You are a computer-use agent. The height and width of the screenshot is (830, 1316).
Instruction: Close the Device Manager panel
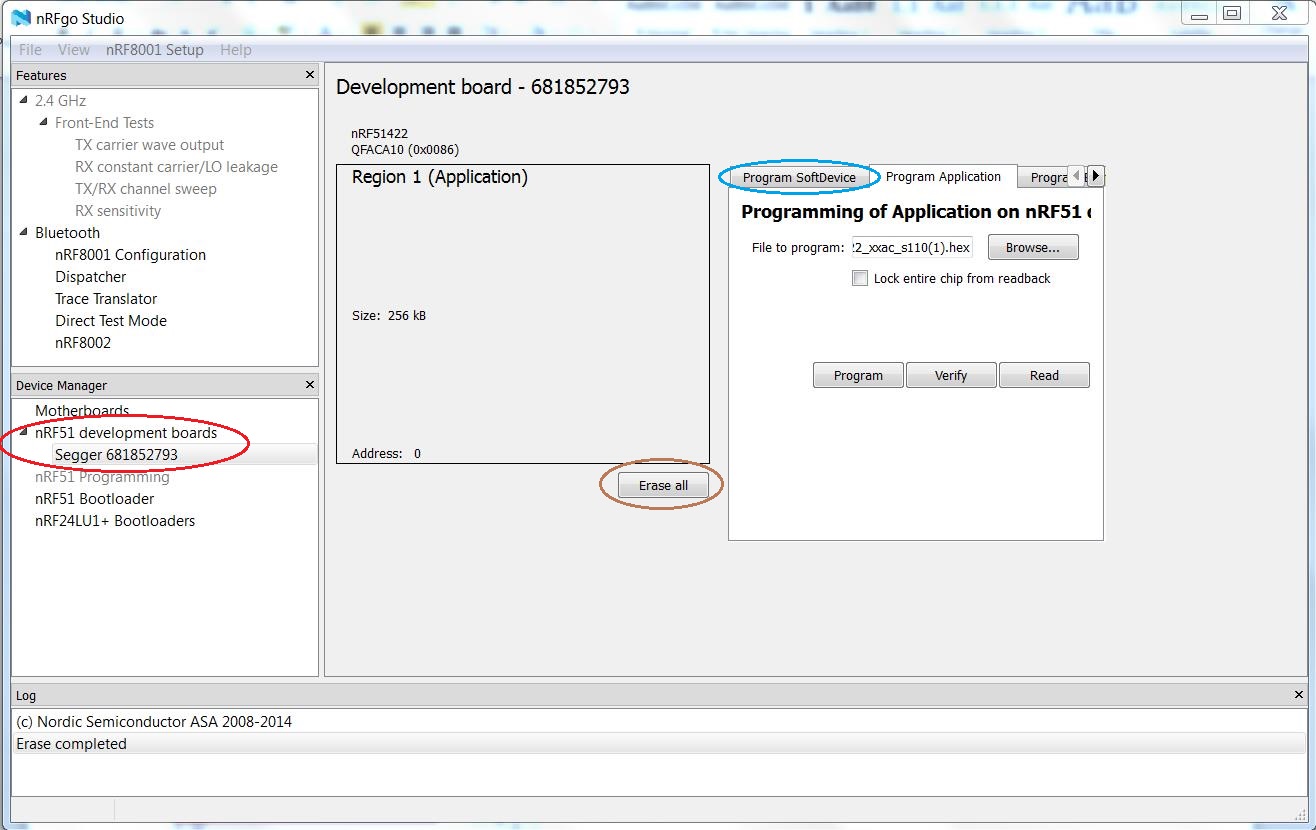(x=309, y=385)
